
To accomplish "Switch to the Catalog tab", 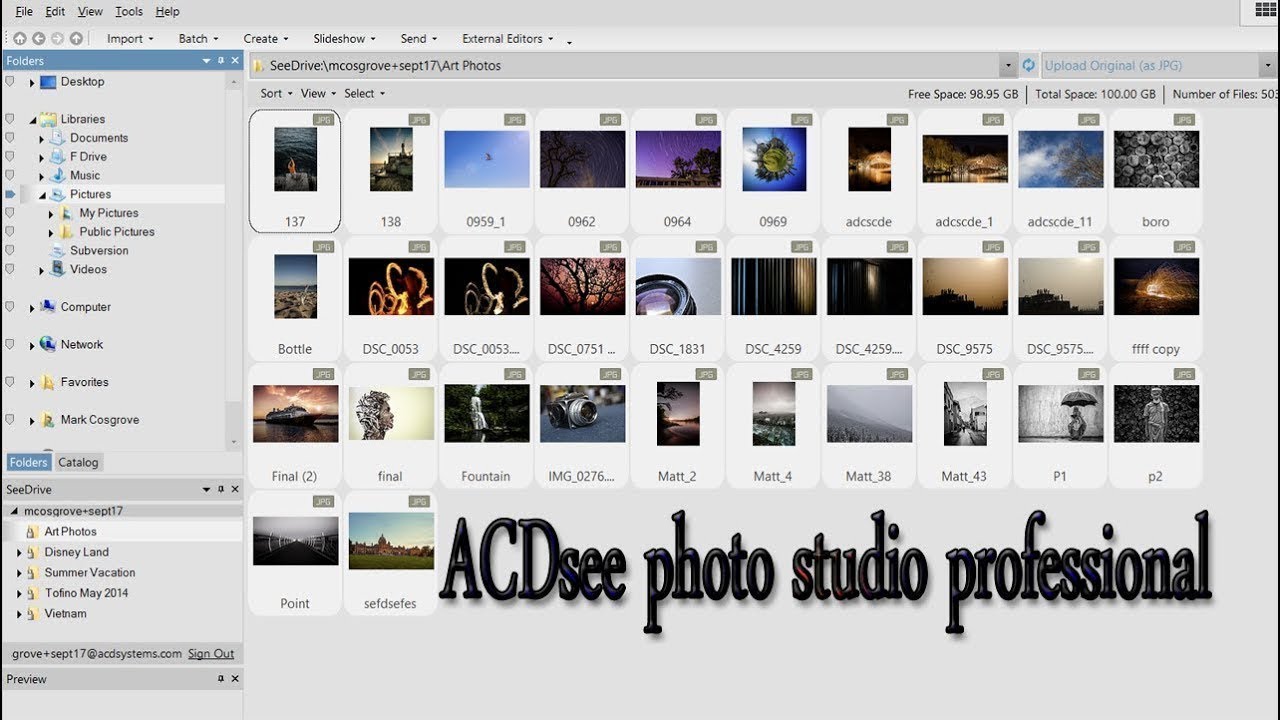I will point(78,462).
